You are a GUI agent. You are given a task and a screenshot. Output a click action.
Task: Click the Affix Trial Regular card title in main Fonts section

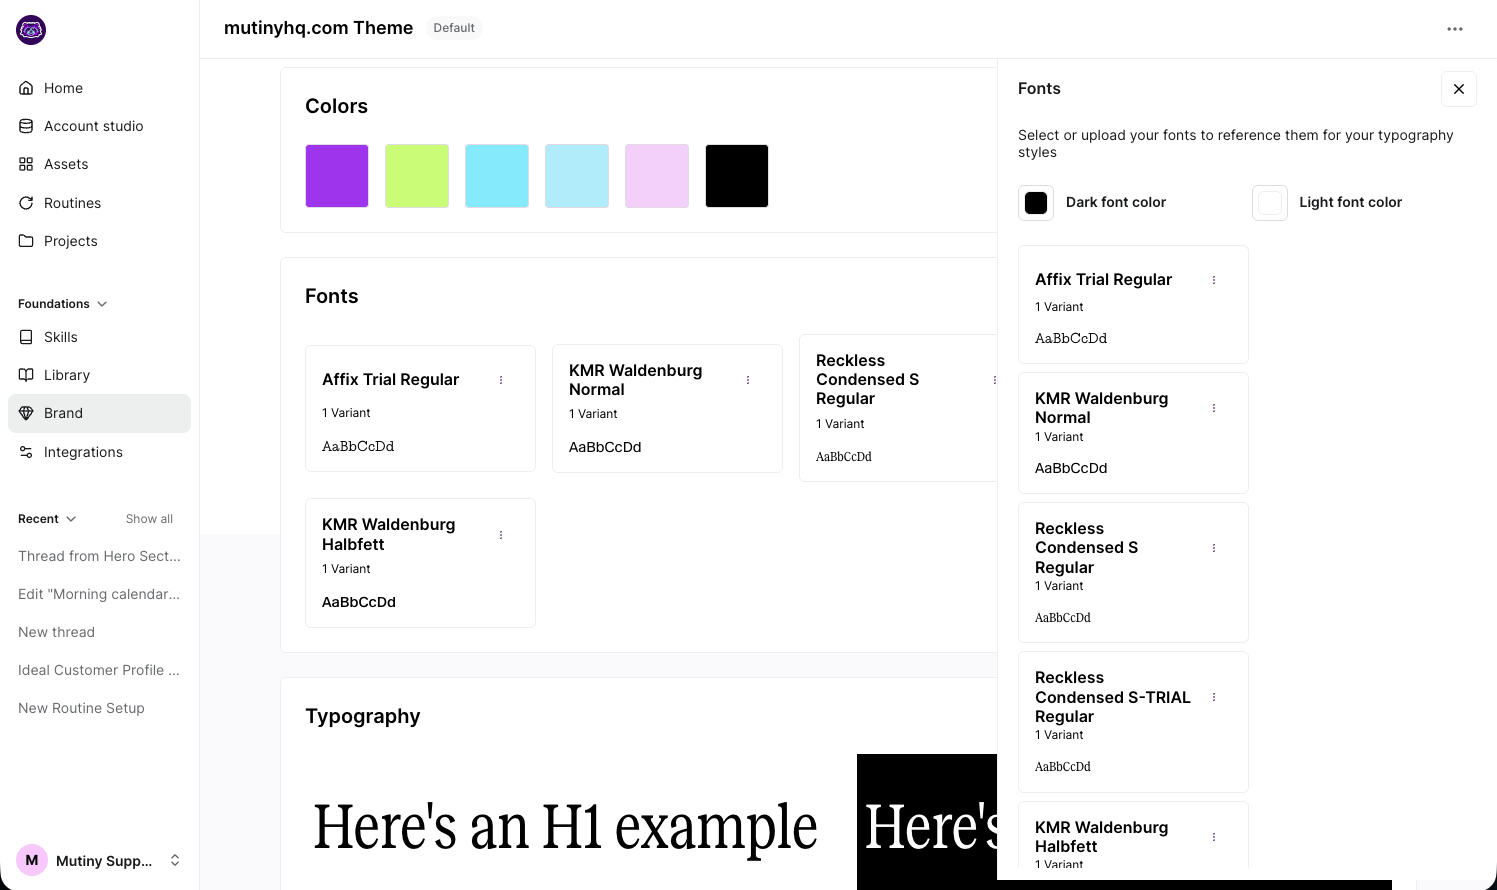pos(390,380)
